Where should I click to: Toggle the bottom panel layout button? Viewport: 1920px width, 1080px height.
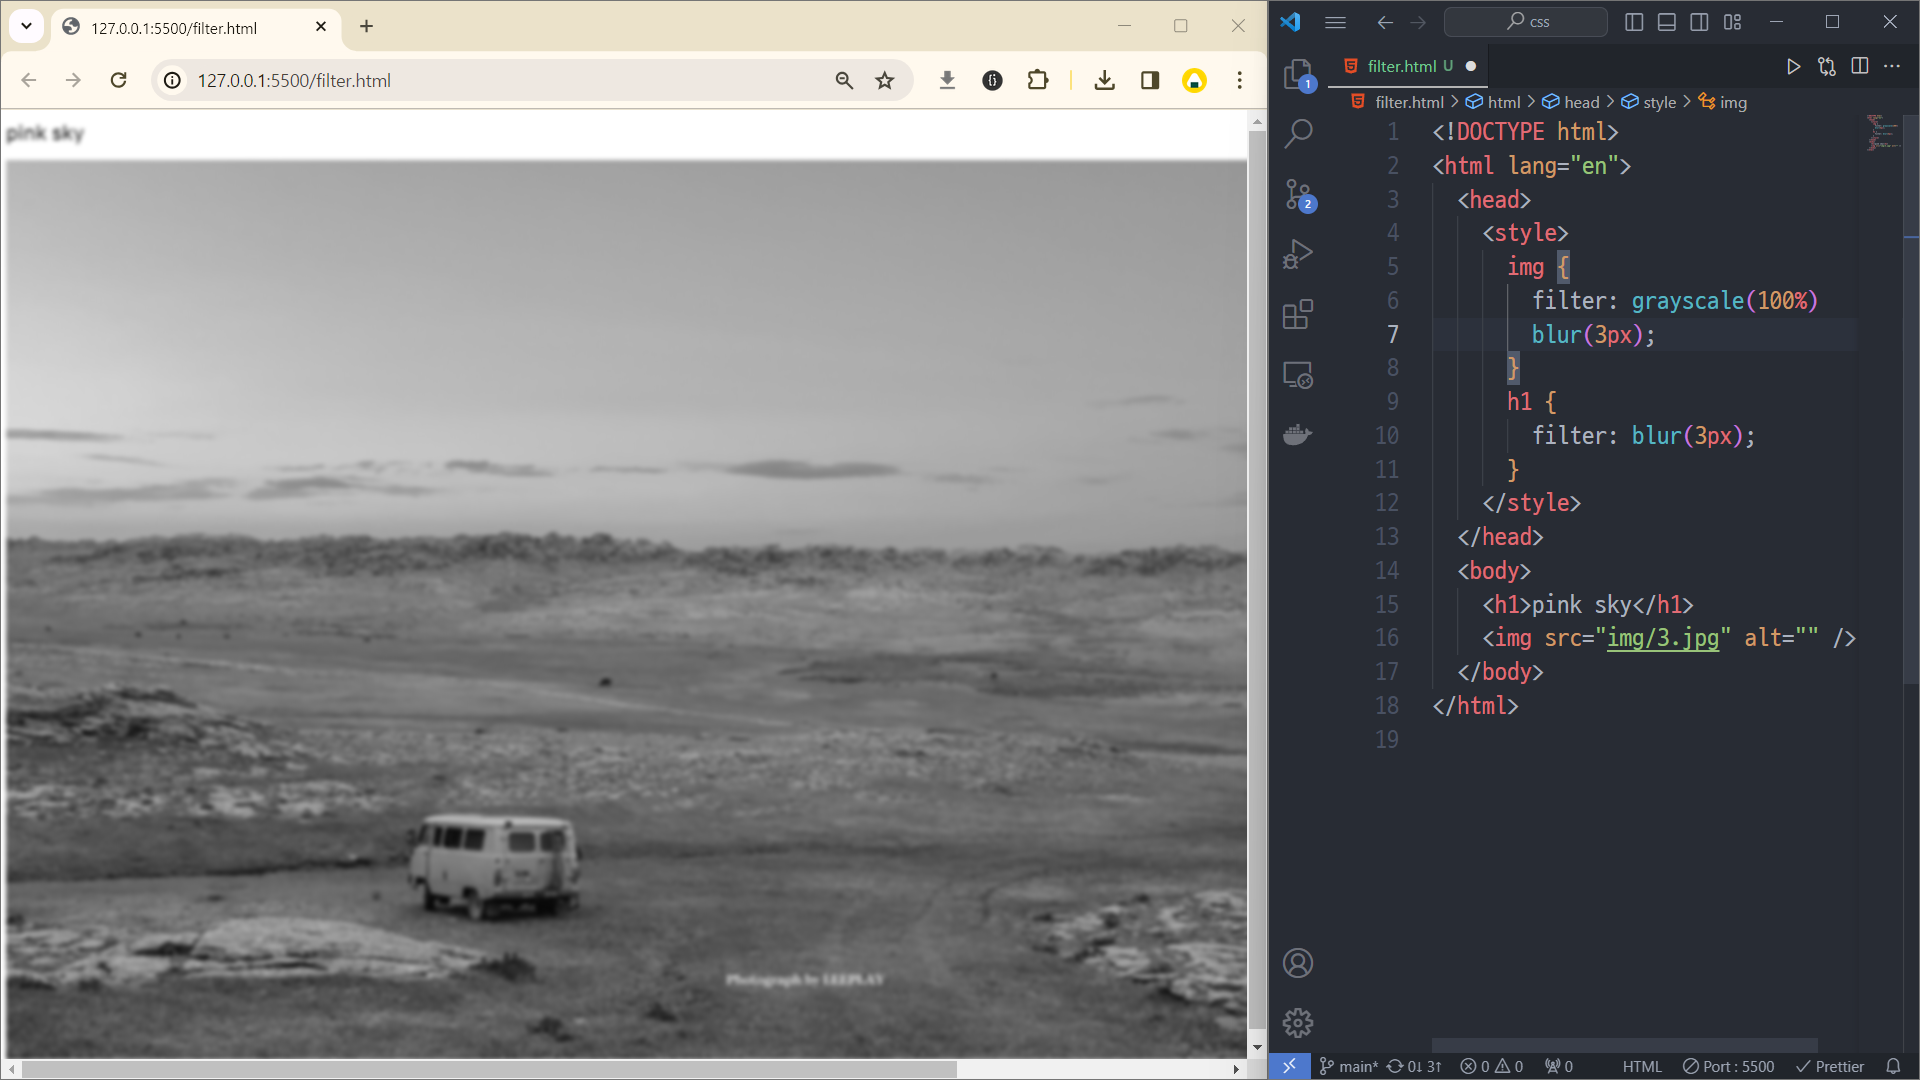(x=1667, y=22)
